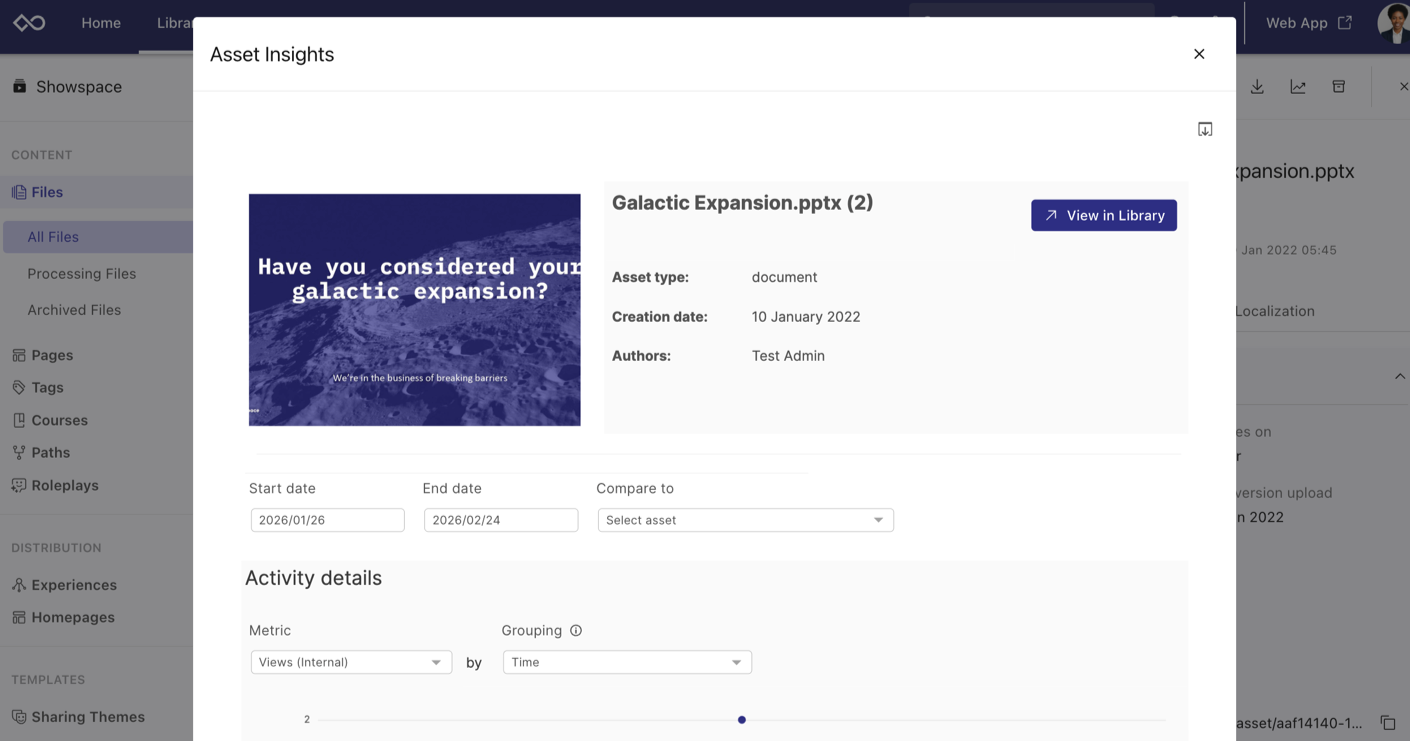Click the export icon in Asset Insights

(1205, 129)
